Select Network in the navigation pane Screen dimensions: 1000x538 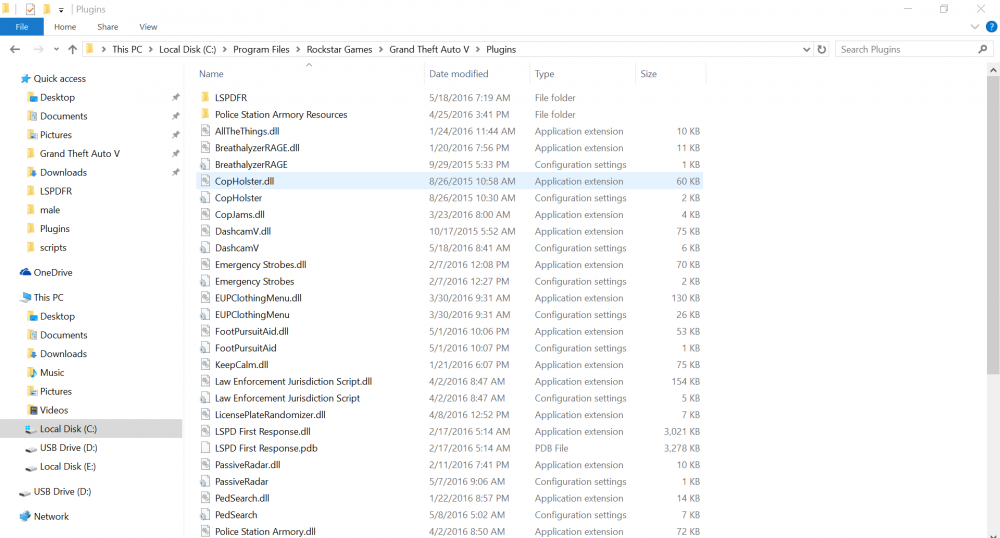tap(51, 516)
